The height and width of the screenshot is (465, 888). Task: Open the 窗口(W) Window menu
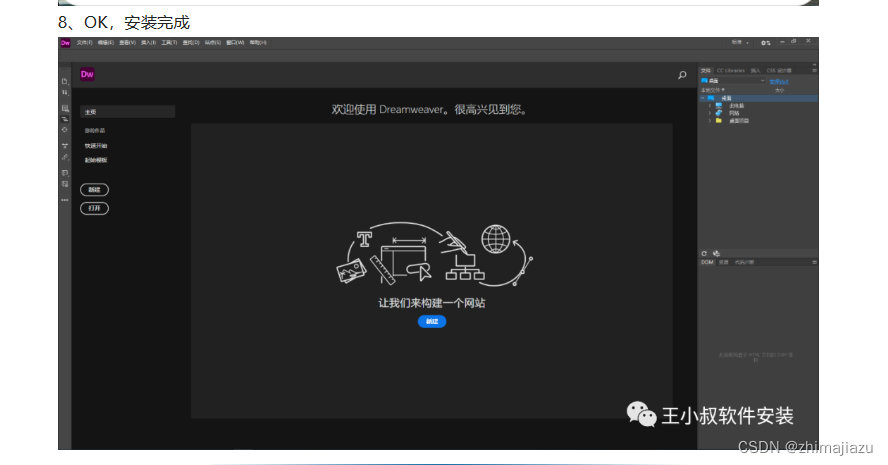click(235, 42)
